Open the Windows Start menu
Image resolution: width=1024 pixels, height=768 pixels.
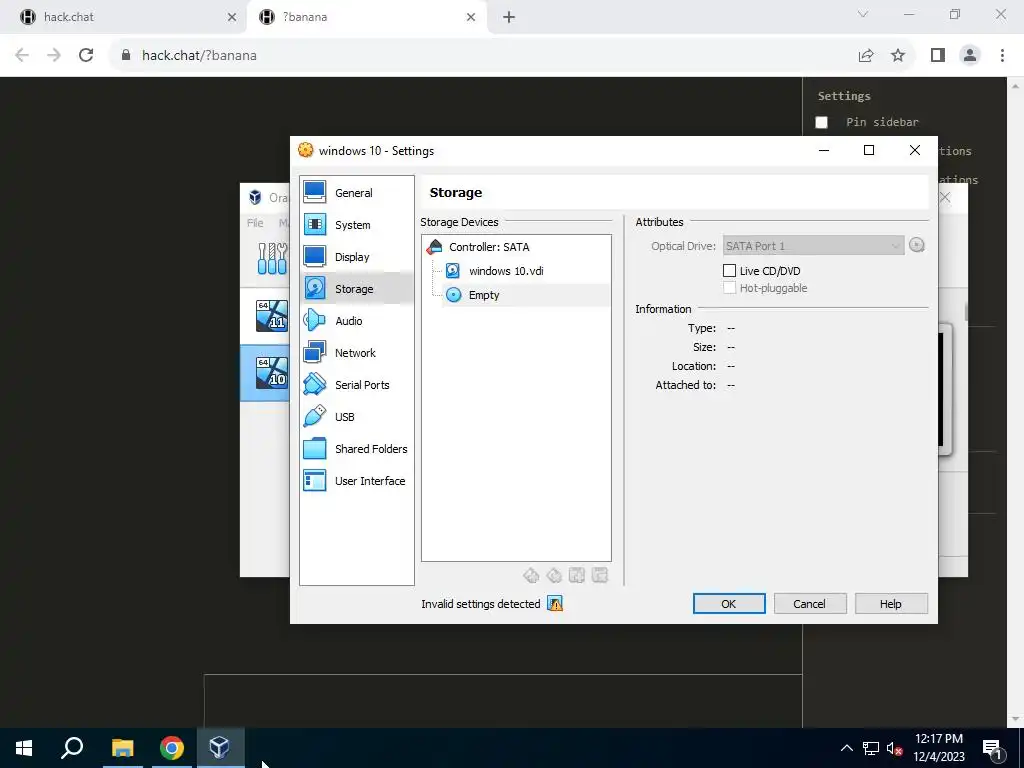[24, 748]
